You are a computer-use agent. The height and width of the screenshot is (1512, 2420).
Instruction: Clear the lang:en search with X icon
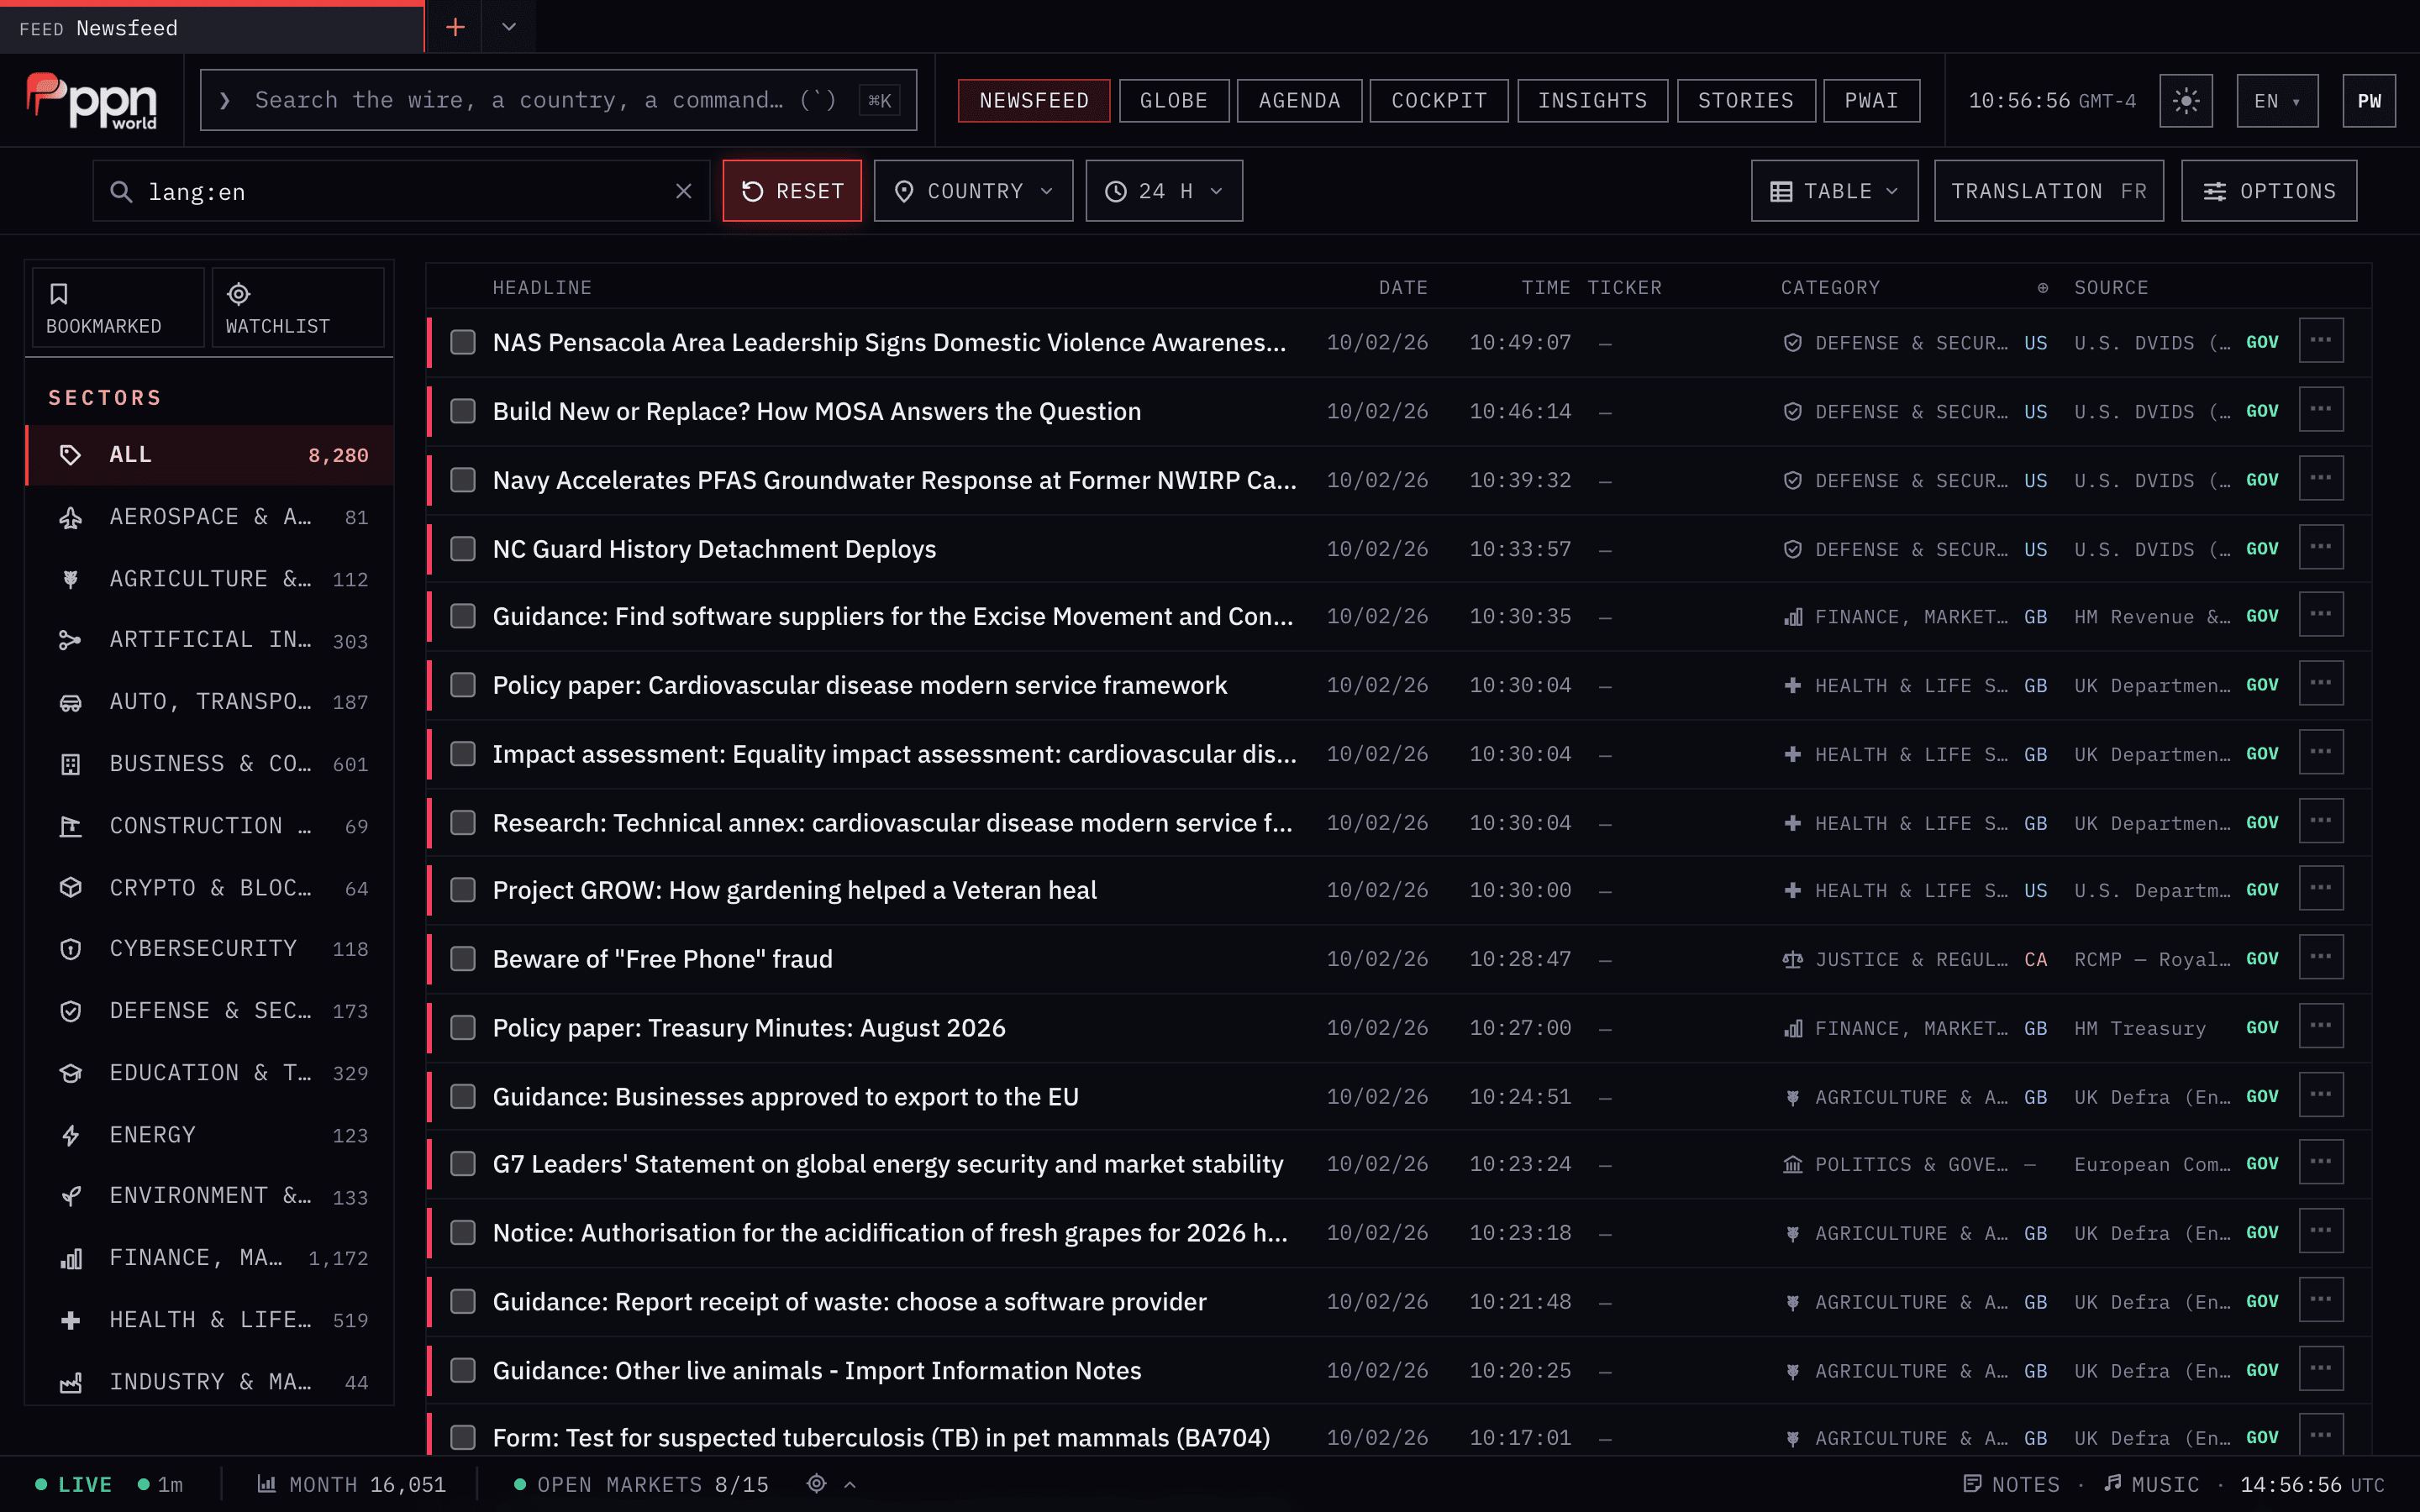[x=684, y=191]
